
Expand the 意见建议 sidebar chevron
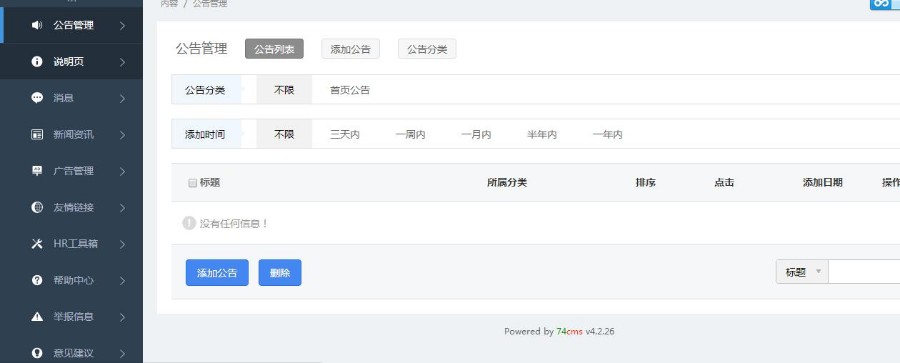[x=122, y=353]
